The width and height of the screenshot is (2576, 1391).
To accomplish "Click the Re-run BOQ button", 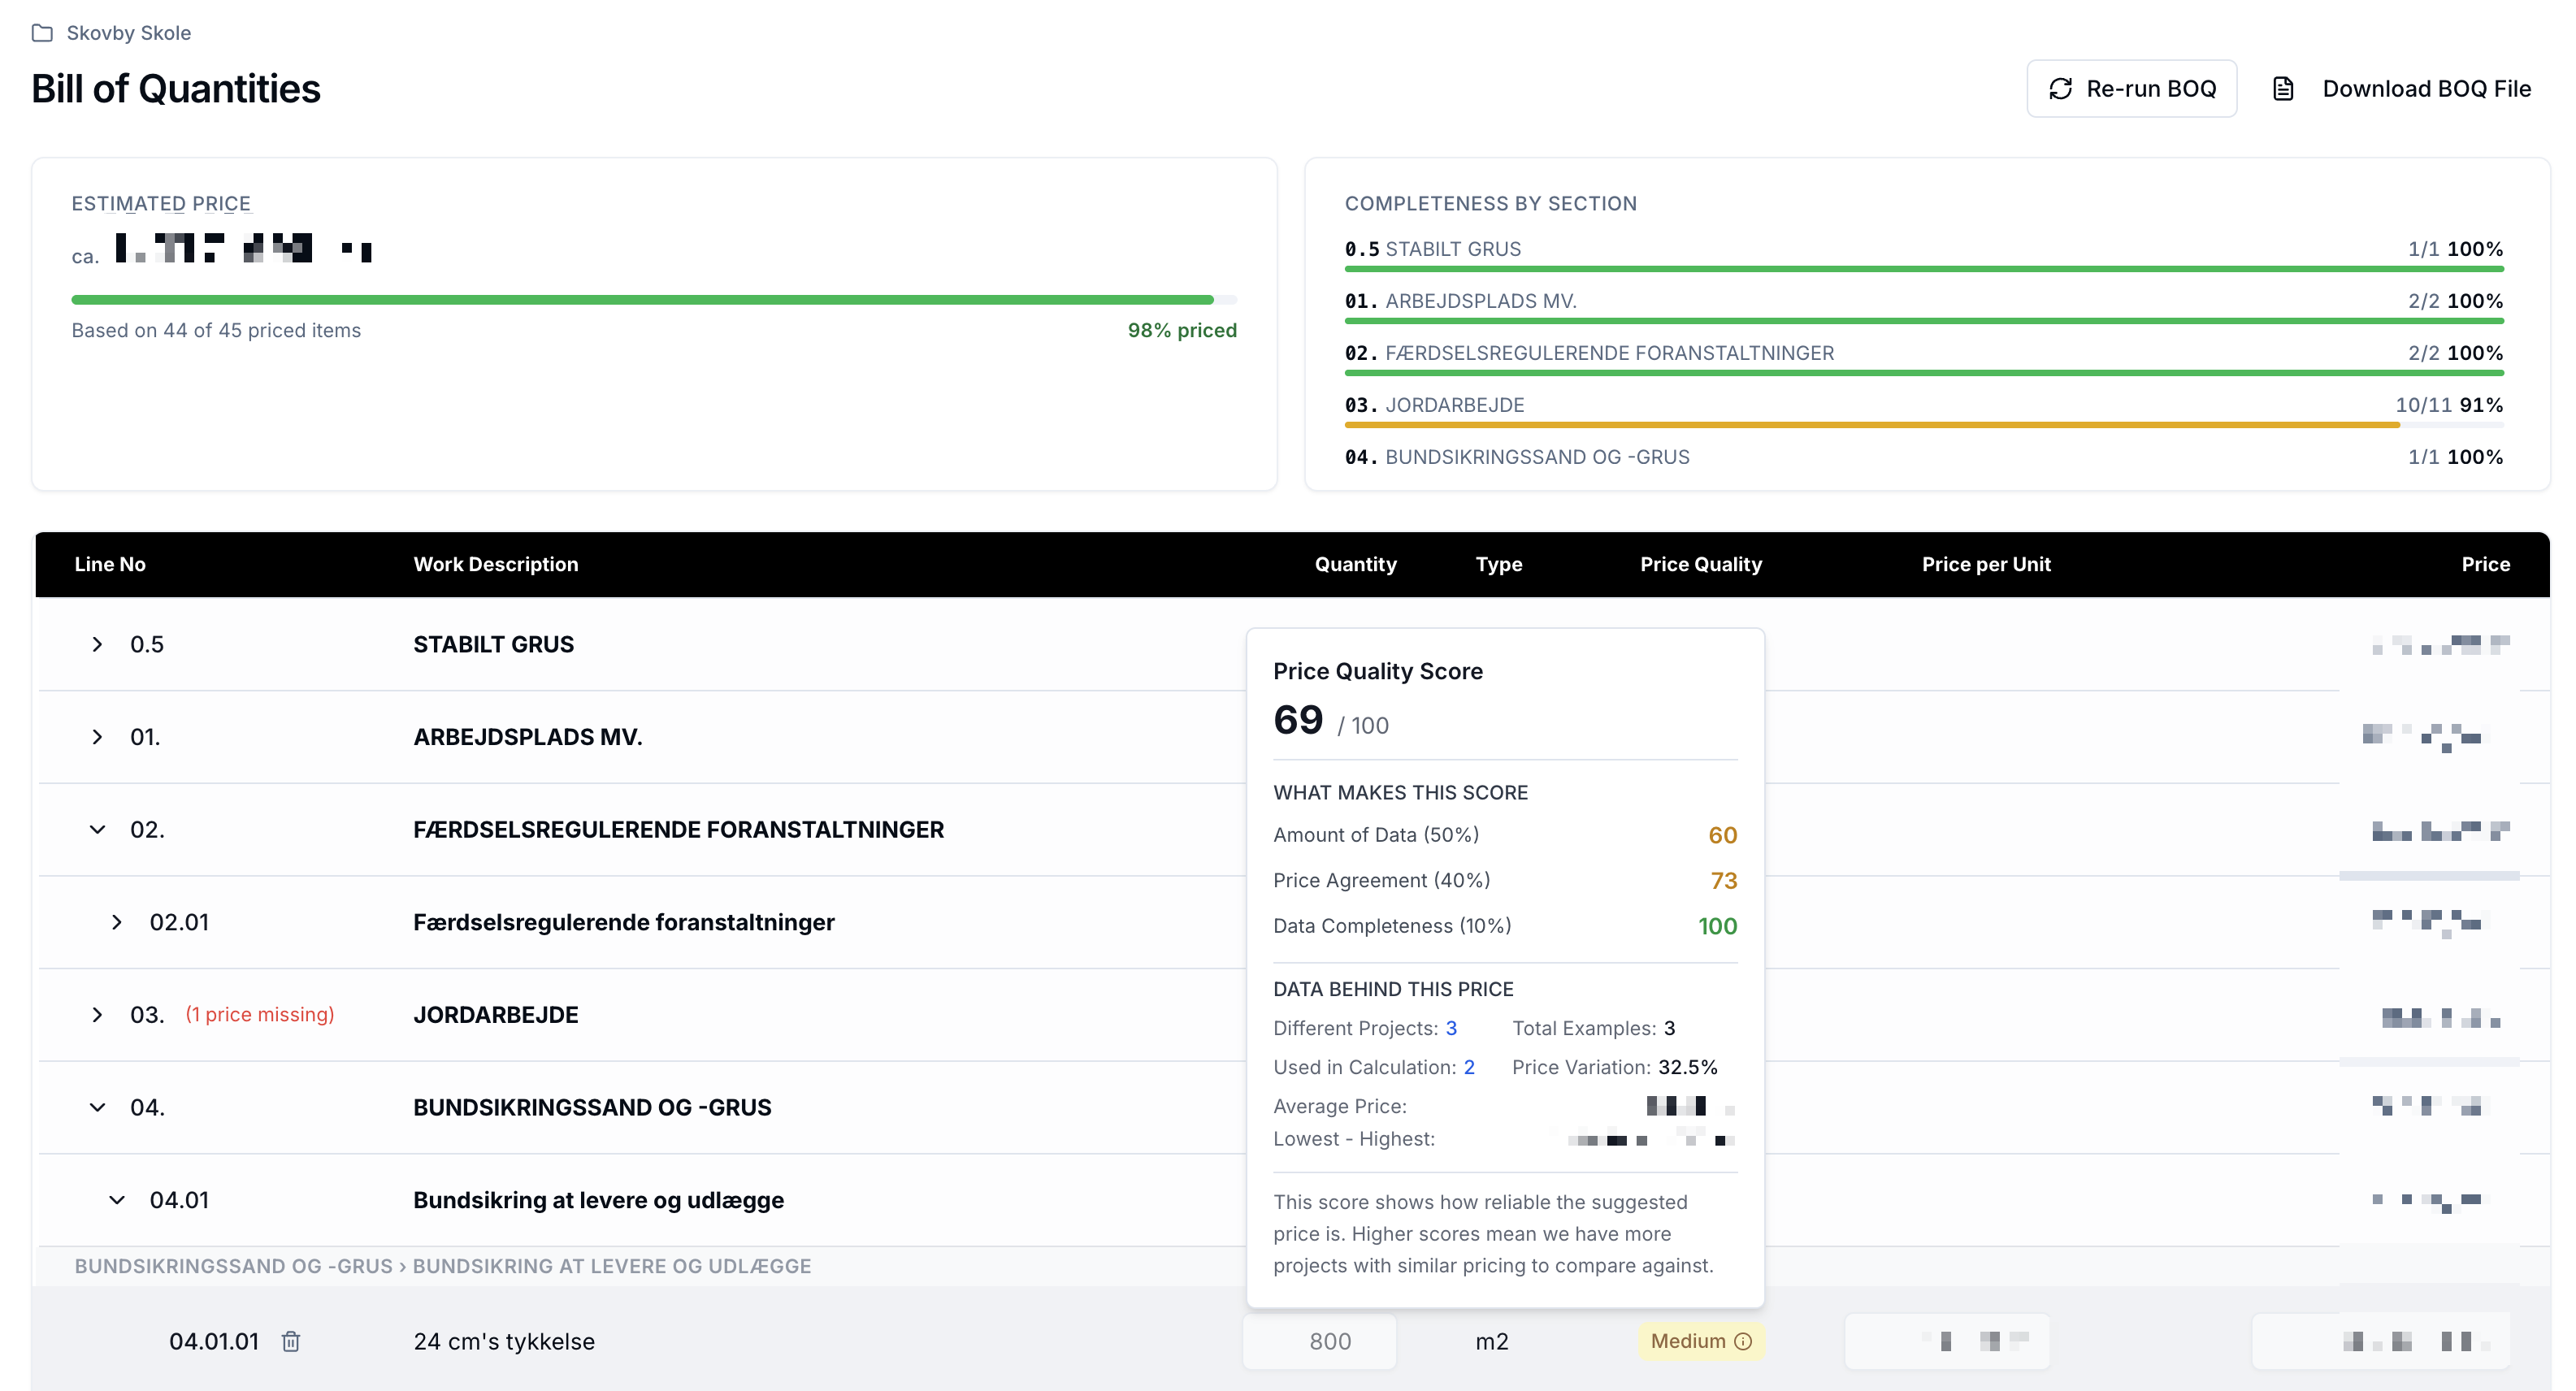I will (x=2131, y=89).
